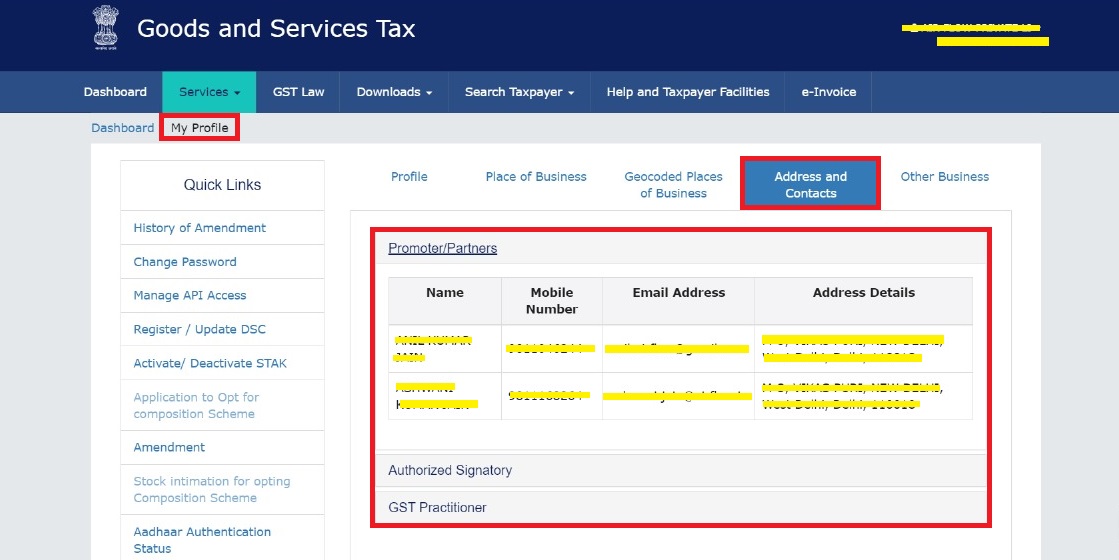
Task: Open the Other Business tab
Action: pyautogui.click(x=944, y=177)
